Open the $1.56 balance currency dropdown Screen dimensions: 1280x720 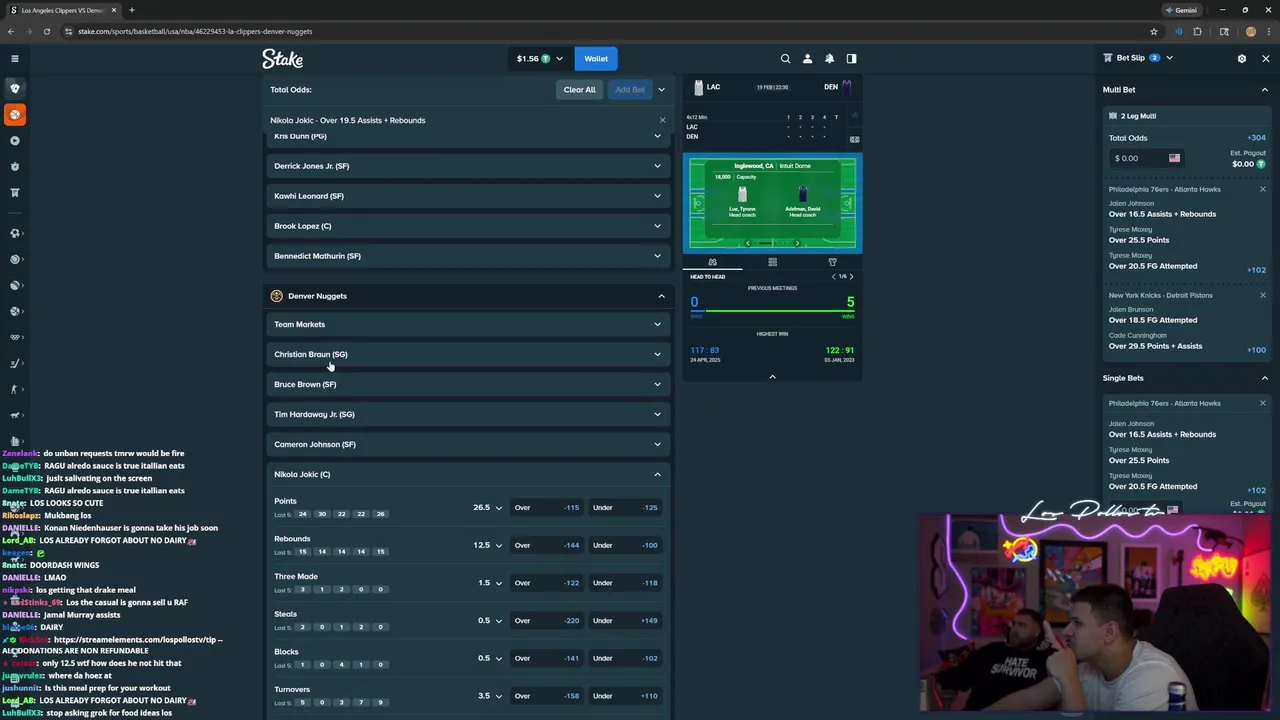click(x=540, y=59)
